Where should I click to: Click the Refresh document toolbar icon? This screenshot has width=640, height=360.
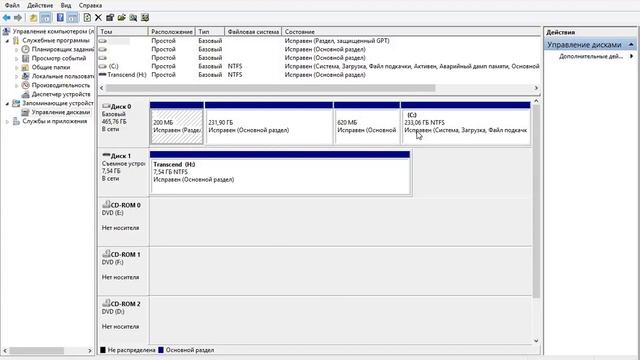tap(87, 18)
